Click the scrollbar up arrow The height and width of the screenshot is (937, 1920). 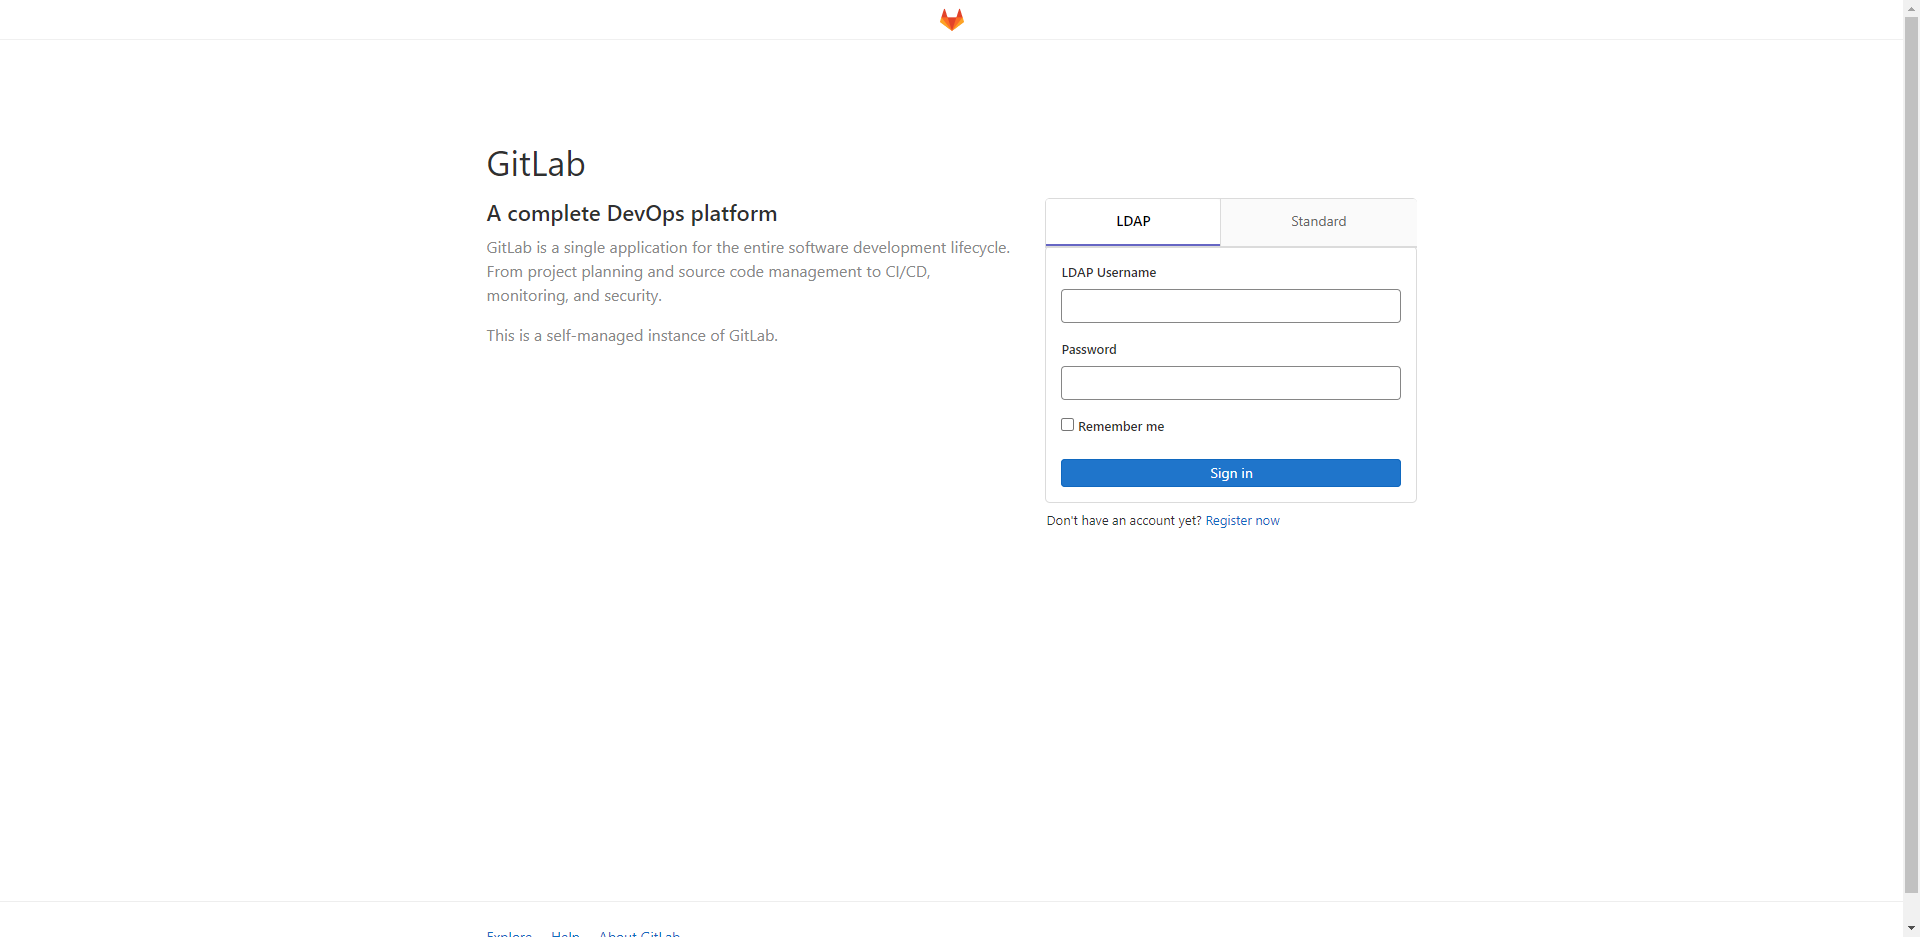pos(1911,8)
